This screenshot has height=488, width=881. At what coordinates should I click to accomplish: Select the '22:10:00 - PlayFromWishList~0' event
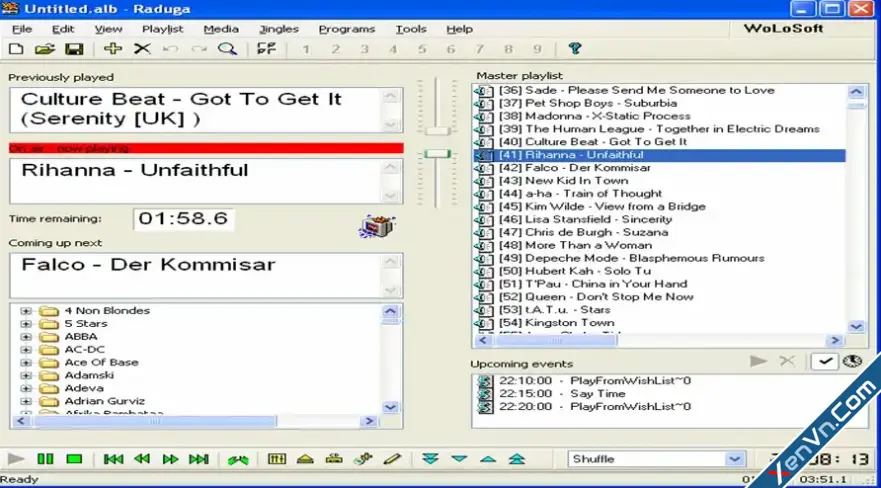(595, 381)
